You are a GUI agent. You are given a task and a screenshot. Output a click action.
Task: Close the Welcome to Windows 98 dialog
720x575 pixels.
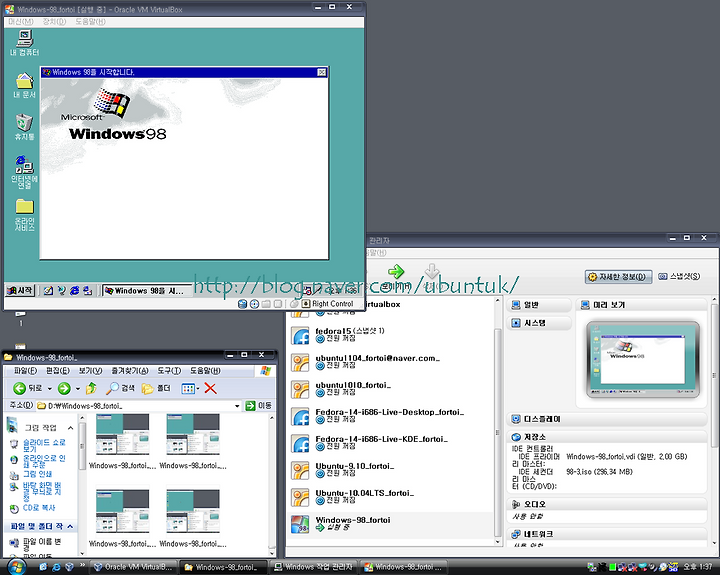[x=322, y=72]
